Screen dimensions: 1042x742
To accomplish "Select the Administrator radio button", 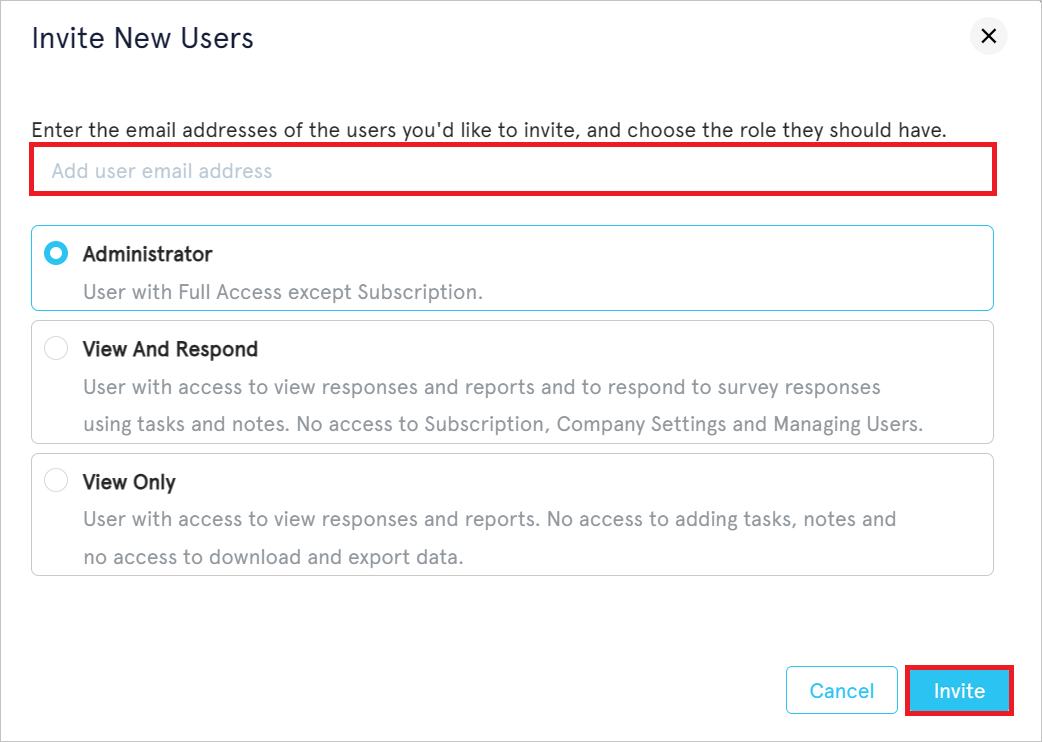I will click(56, 253).
